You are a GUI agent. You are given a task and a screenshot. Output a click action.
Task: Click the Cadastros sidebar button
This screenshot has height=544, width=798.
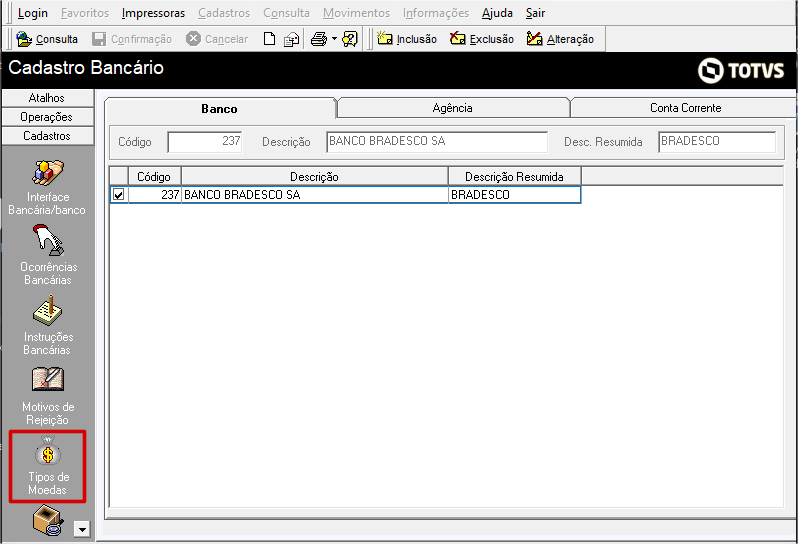coord(47,136)
